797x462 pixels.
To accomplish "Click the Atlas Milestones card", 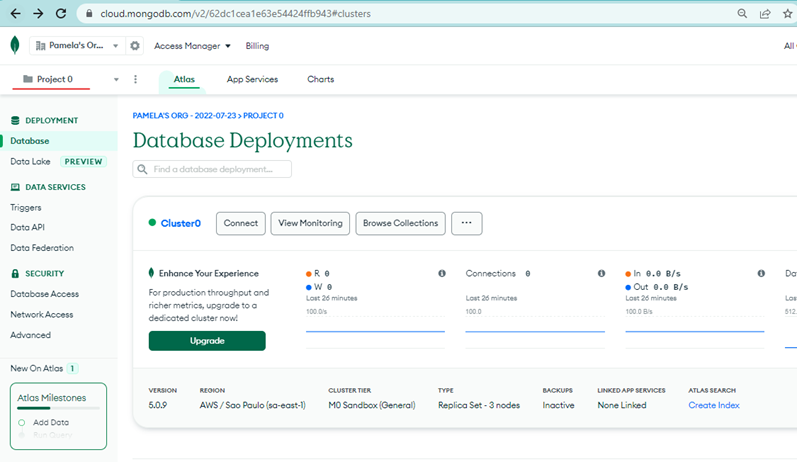I will [58, 416].
